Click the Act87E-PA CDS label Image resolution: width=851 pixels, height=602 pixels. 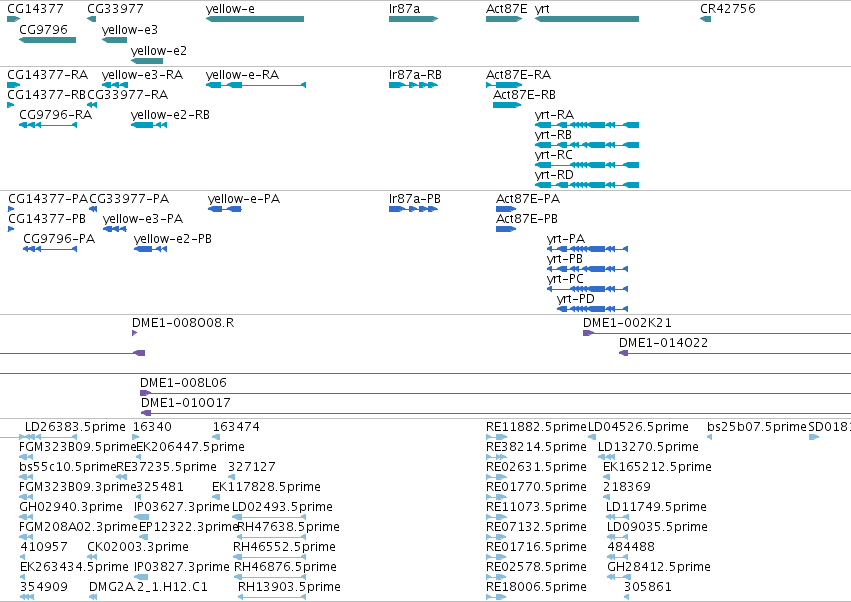(x=528, y=199)
